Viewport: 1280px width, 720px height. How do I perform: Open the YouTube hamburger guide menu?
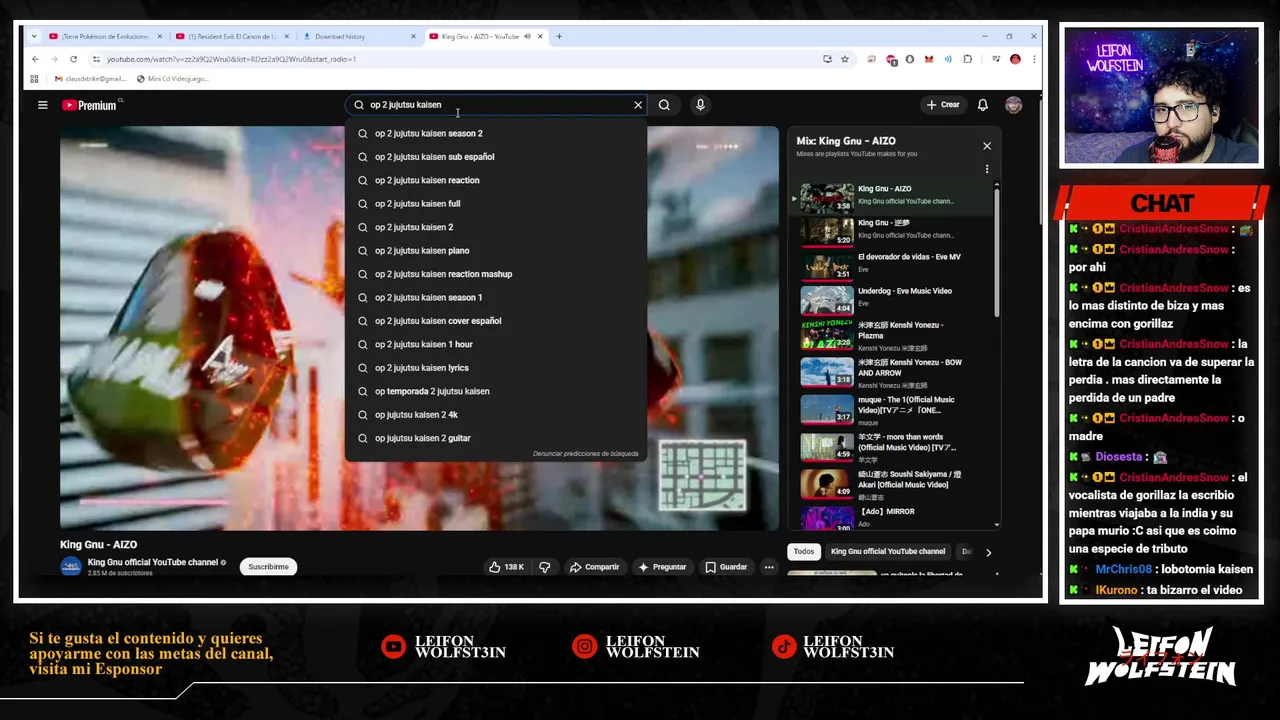point(42,105)
